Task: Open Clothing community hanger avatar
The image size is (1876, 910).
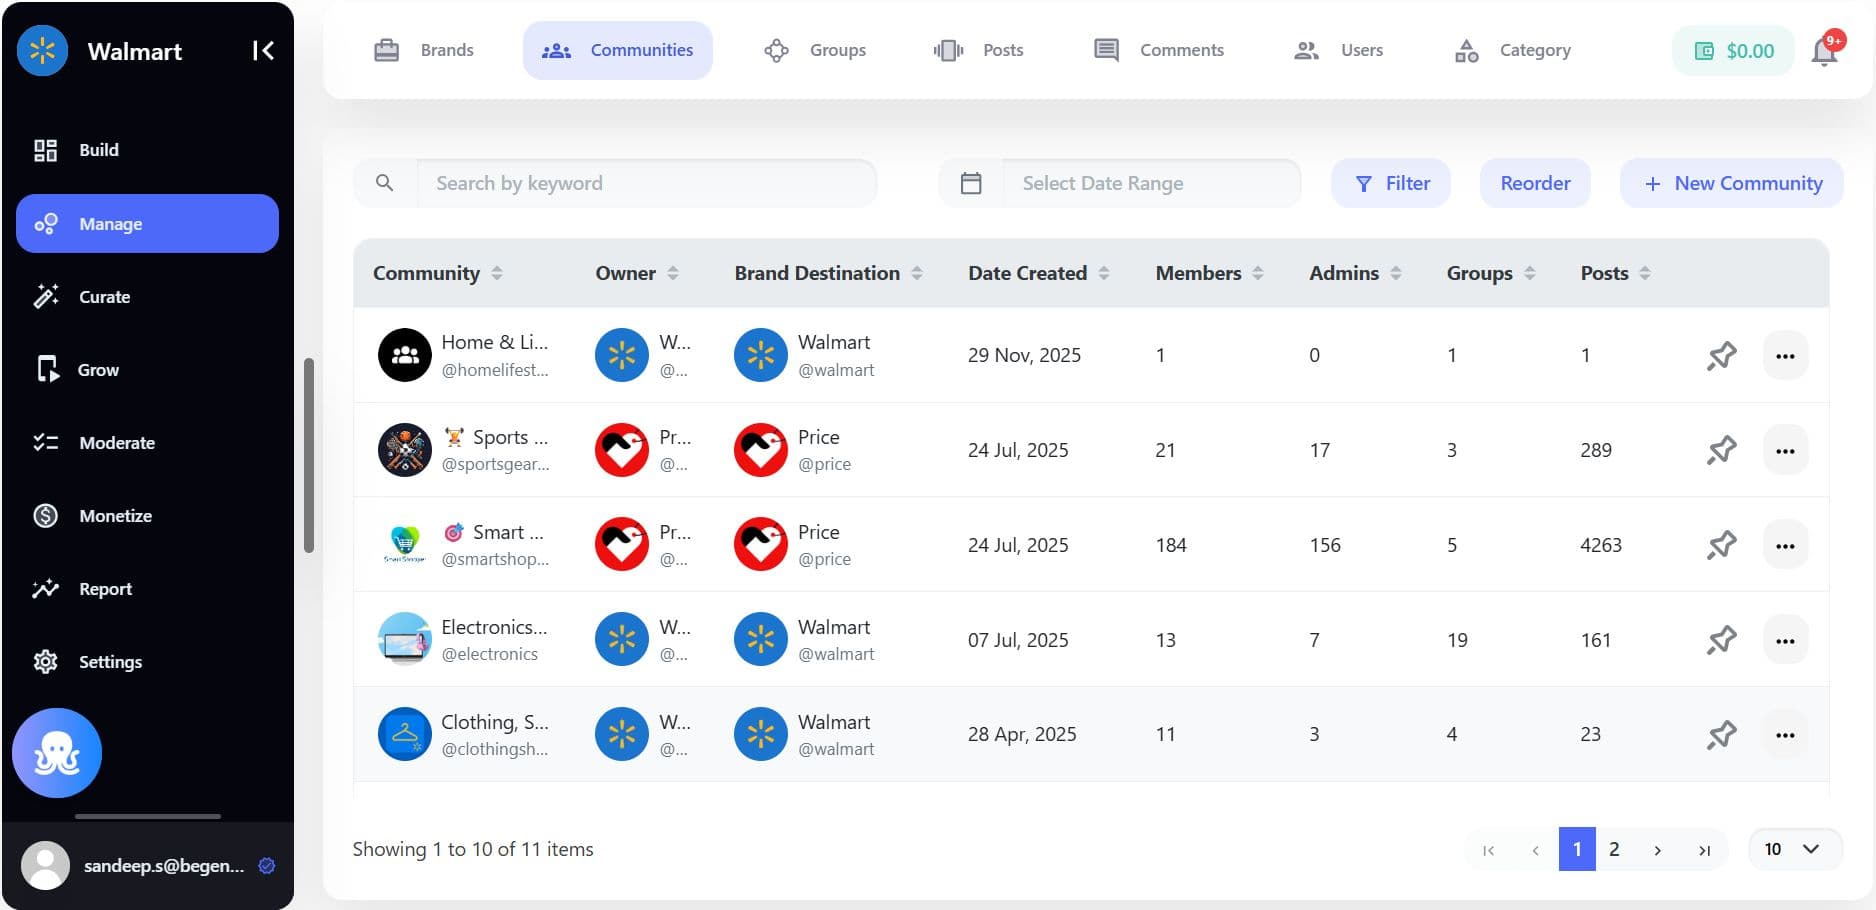Action: 405,735
